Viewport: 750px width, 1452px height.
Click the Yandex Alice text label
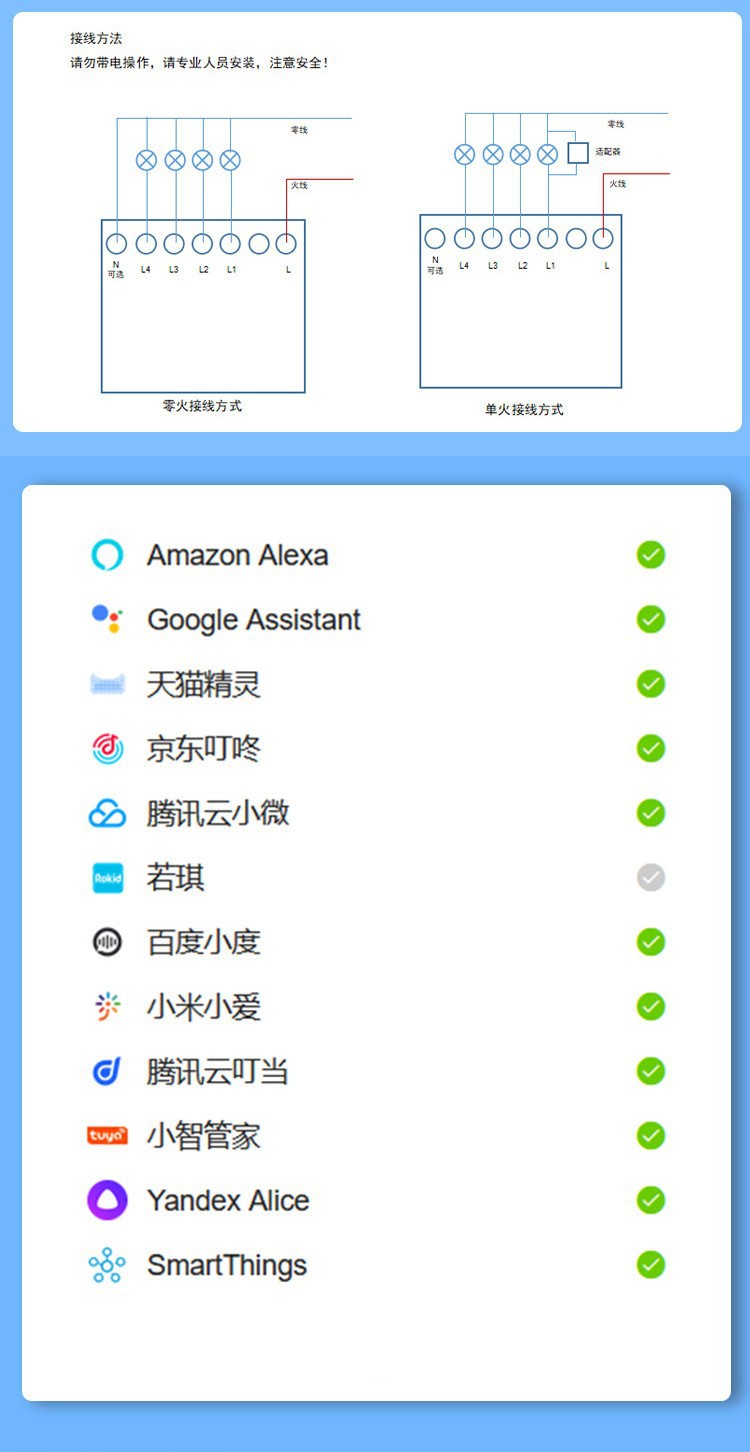click(x=228, y=1201)
